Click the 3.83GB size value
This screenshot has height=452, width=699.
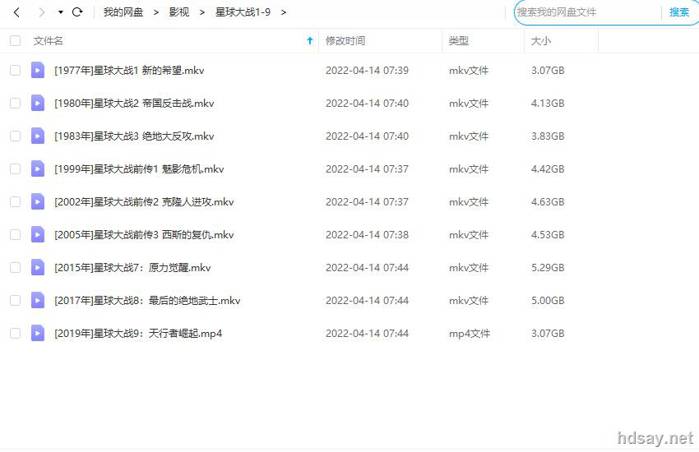coord(548,136)
